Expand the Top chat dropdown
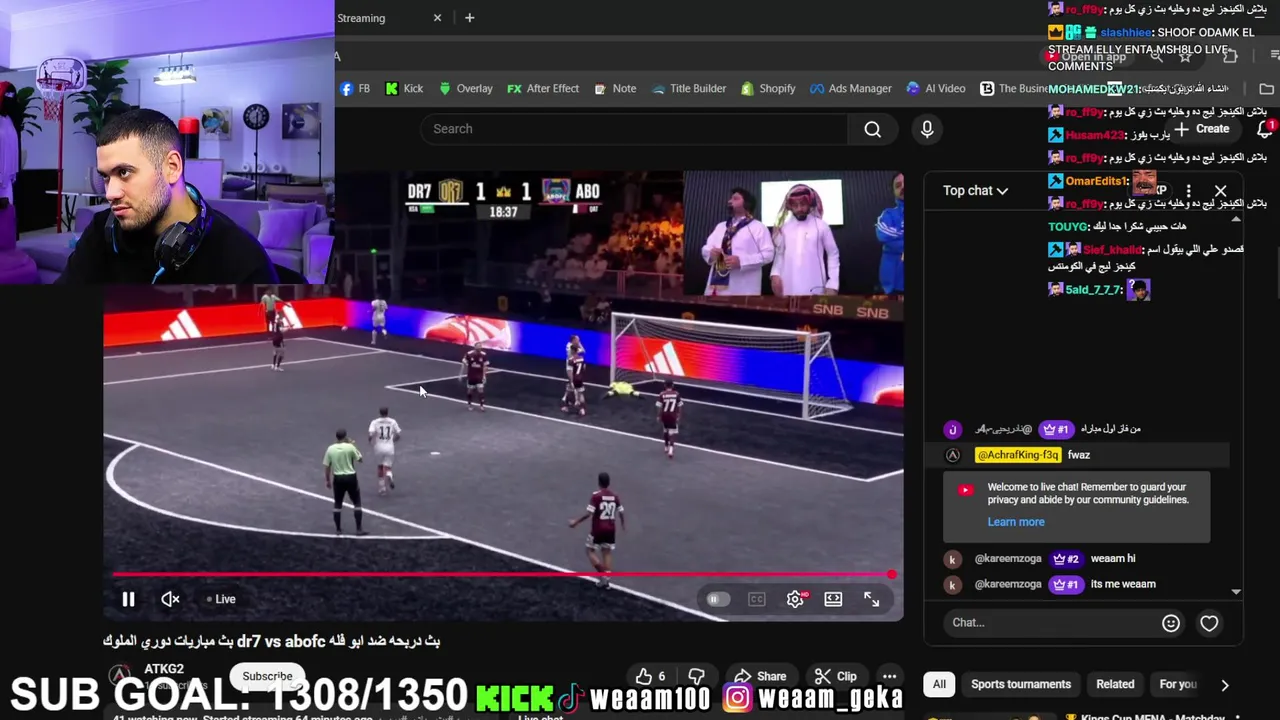Viewport: 1280px width, 720px height. 975,190
